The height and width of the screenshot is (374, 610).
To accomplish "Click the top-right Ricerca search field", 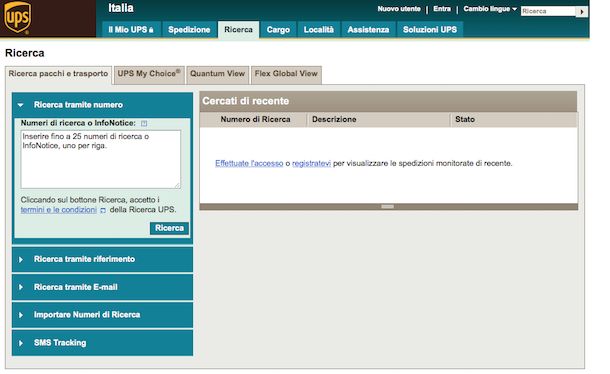I will (x=548, y=11).
